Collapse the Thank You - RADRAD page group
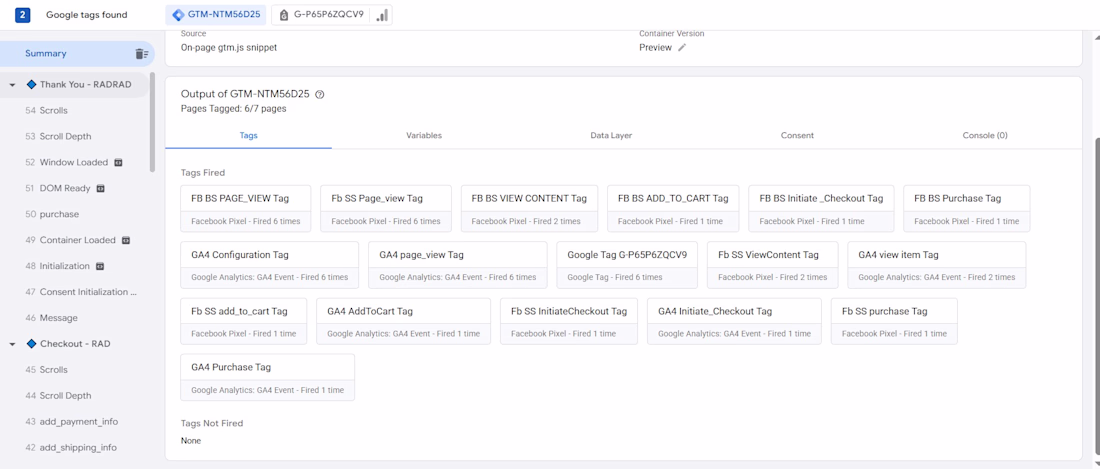The height and width of the screenshot is (469, 1100). tap(13, 85)
